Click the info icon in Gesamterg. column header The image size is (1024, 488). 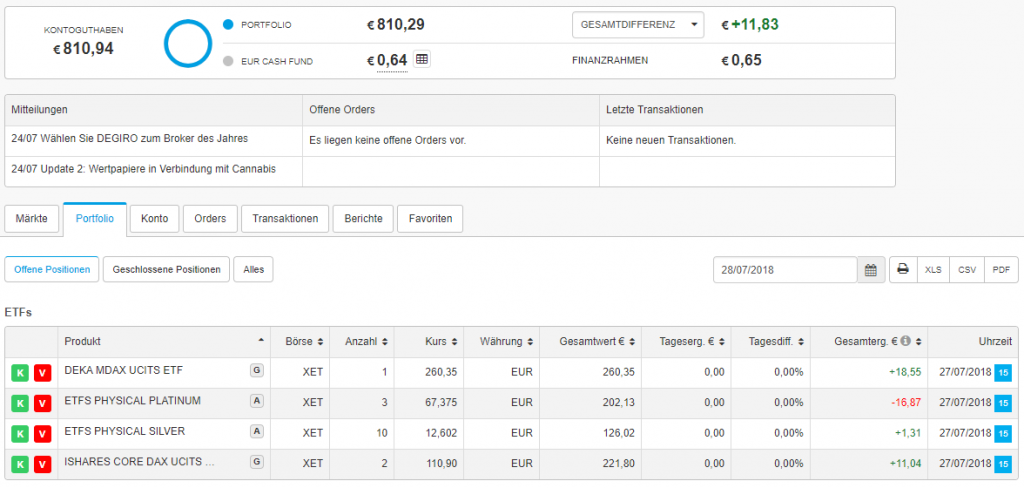[905, 342]
